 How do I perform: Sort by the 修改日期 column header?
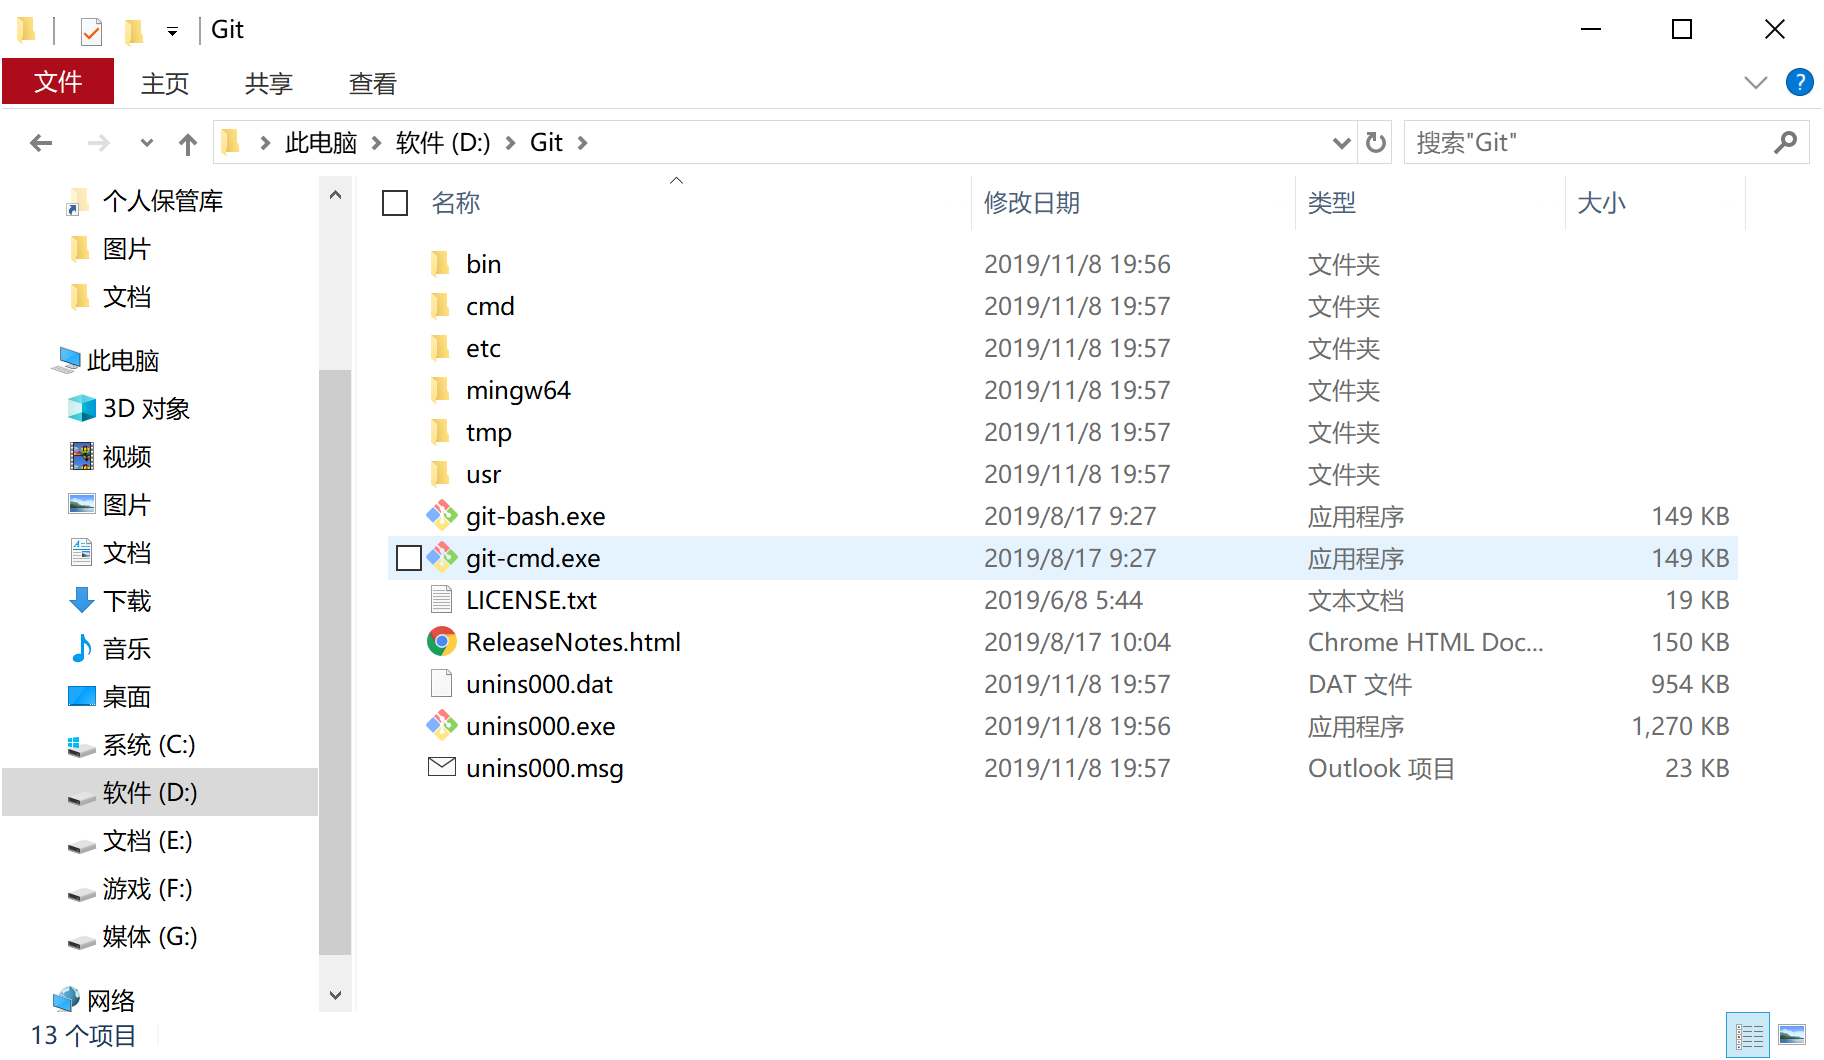tap(1032, 203)
